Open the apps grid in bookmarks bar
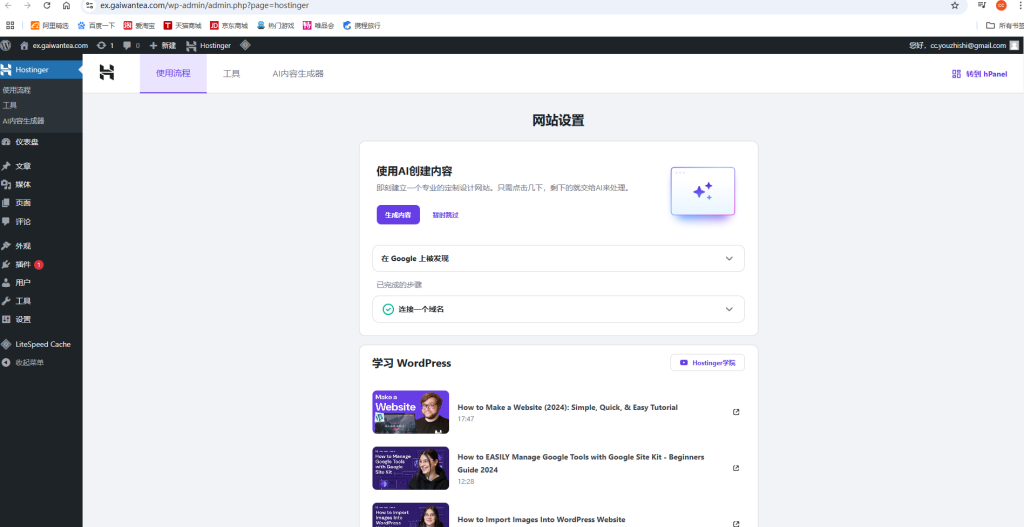 pyautogui.click(x=10, y=25)
